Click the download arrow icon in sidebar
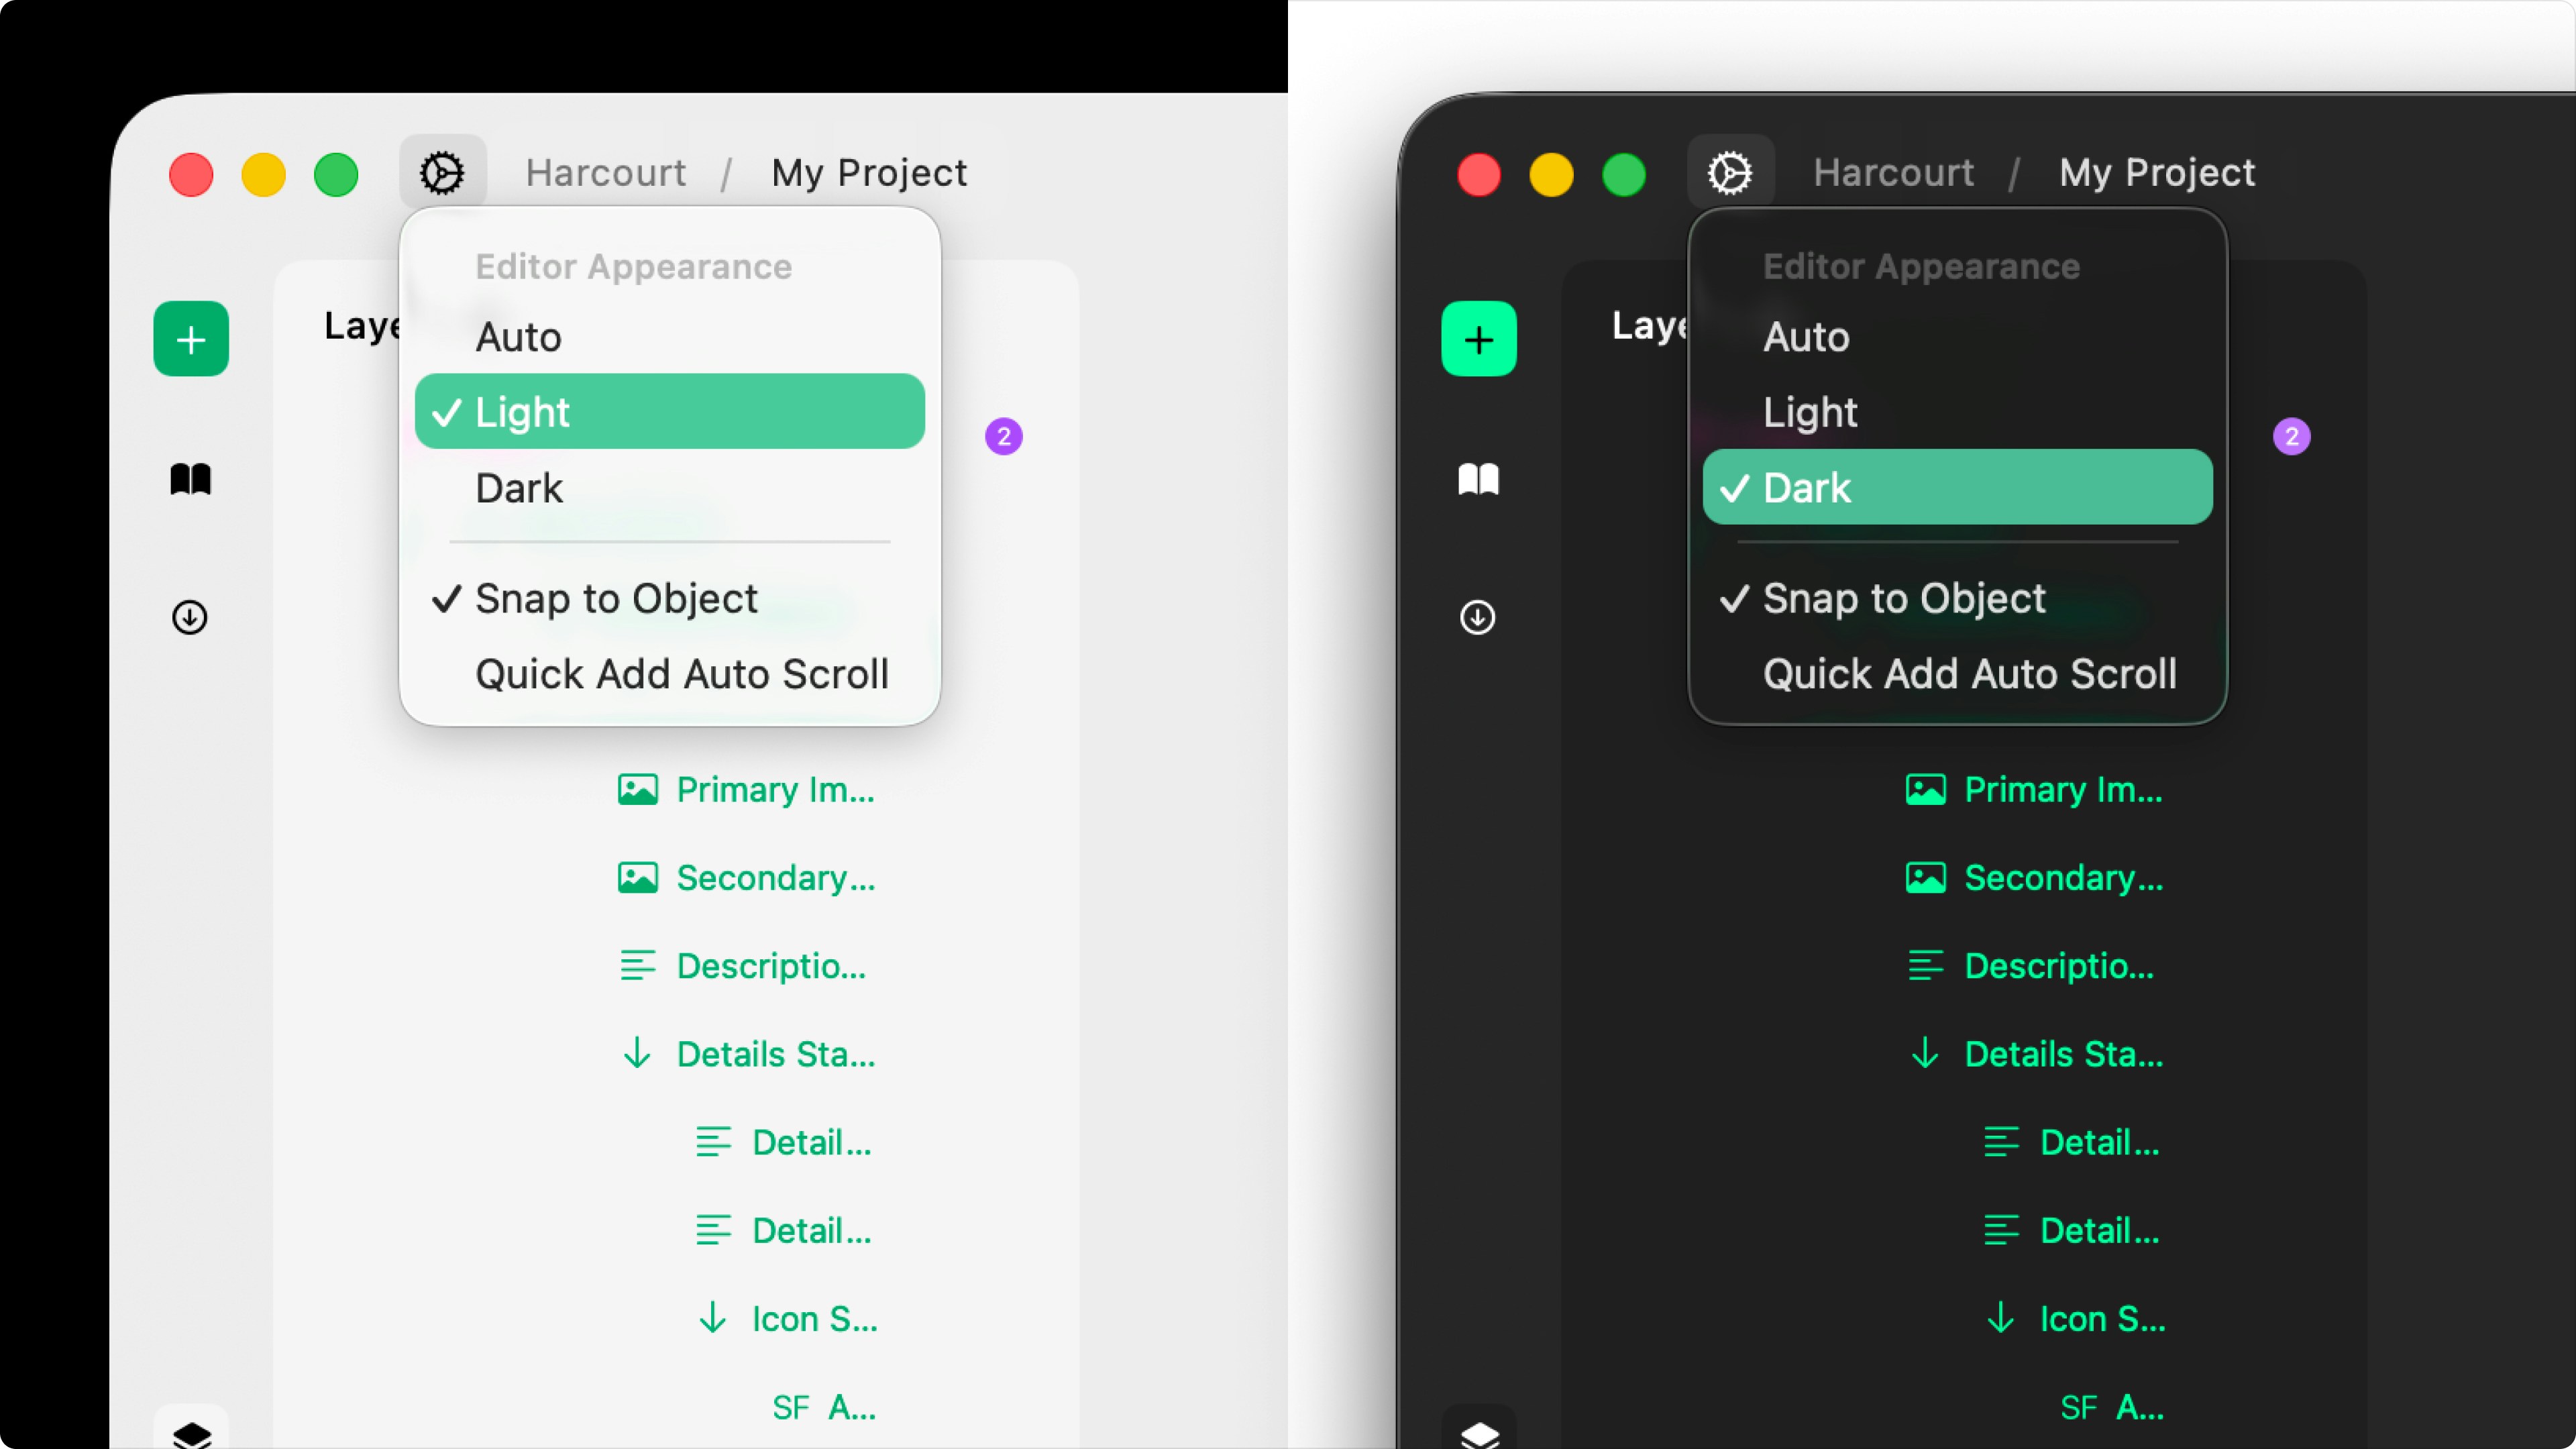2576x1449 pixels. [x=189, y=617]
